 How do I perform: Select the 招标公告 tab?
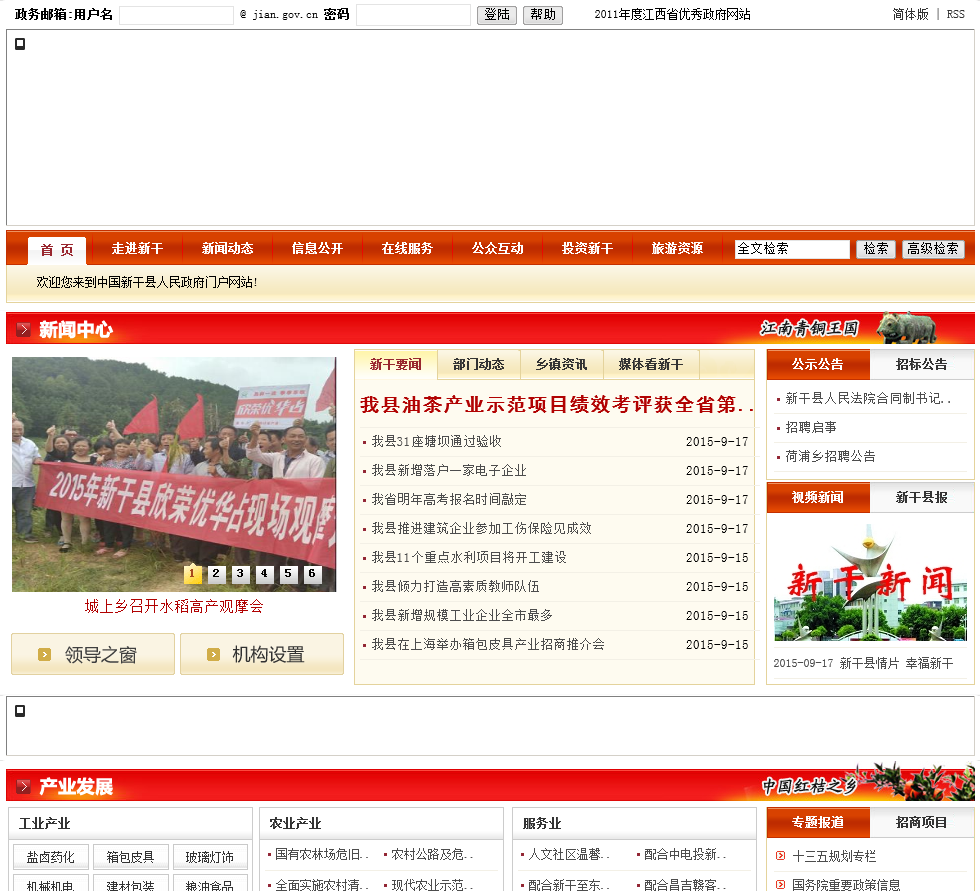click(x=921, y=364)
